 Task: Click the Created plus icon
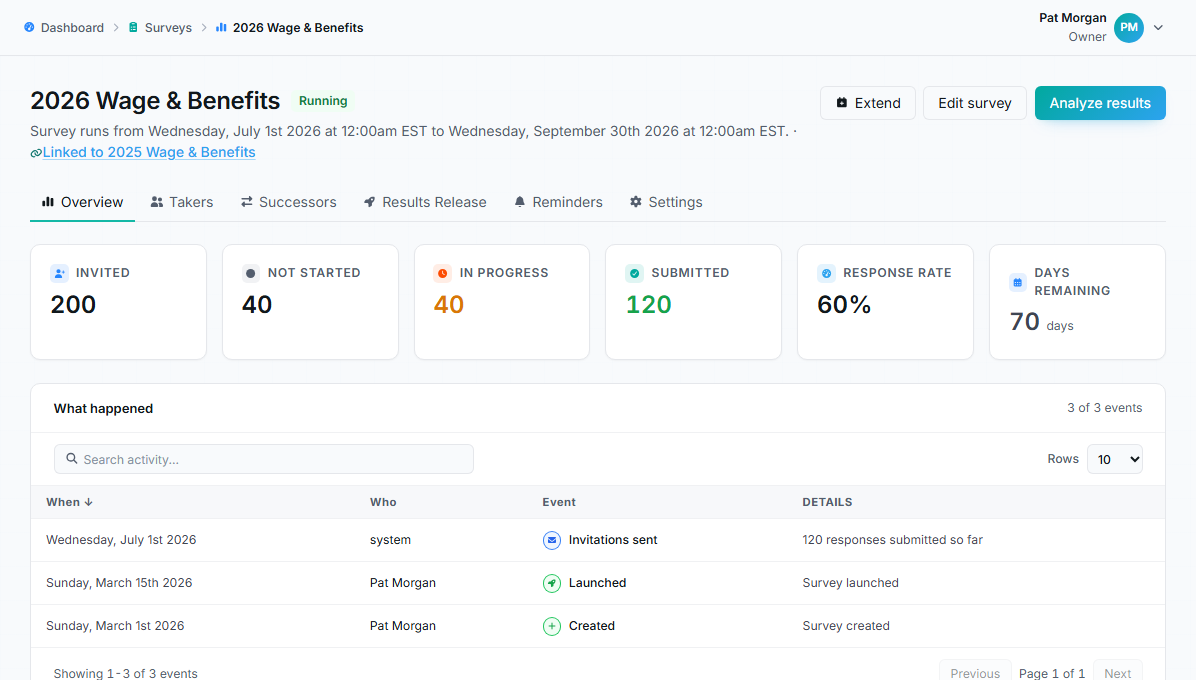tap(551, 627)
